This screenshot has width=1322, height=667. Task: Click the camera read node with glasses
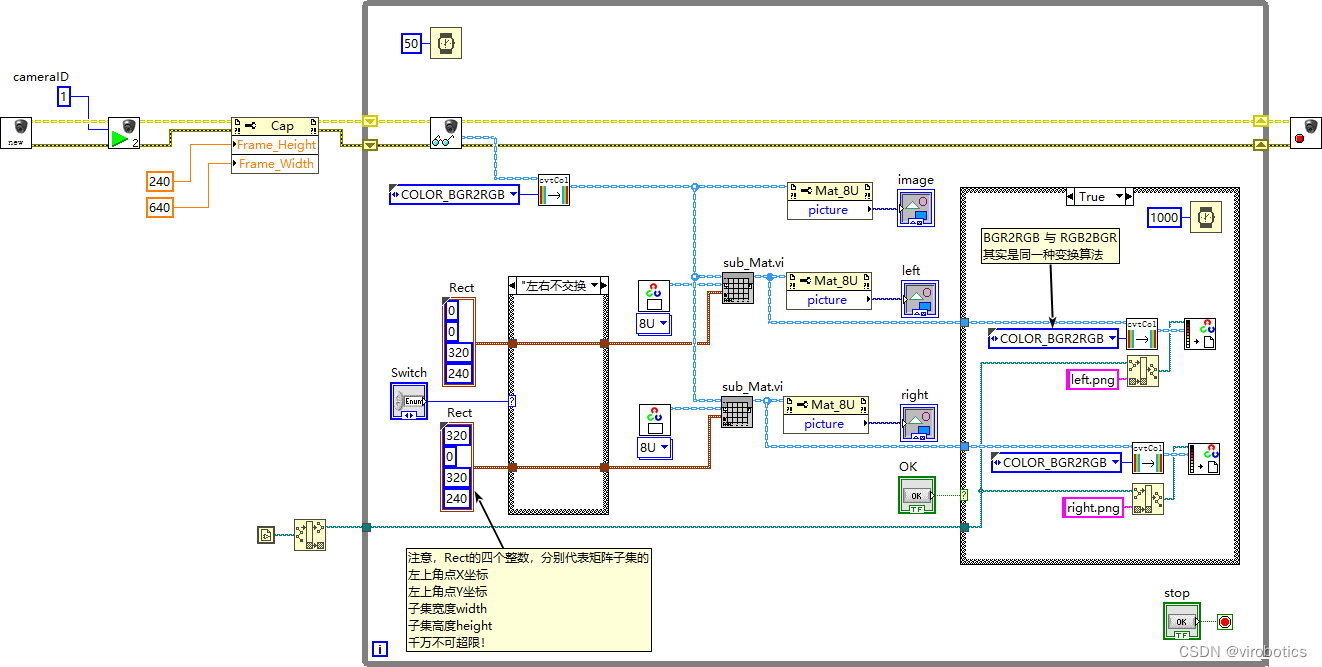coord(446,133)
